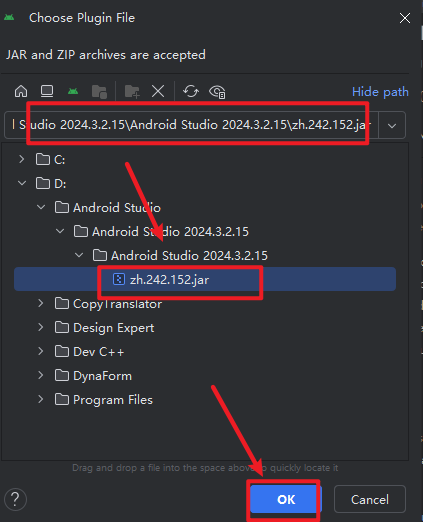Create a new folder with toolbar icon
The image size is (423, 522).
click(x=132, y=91)
